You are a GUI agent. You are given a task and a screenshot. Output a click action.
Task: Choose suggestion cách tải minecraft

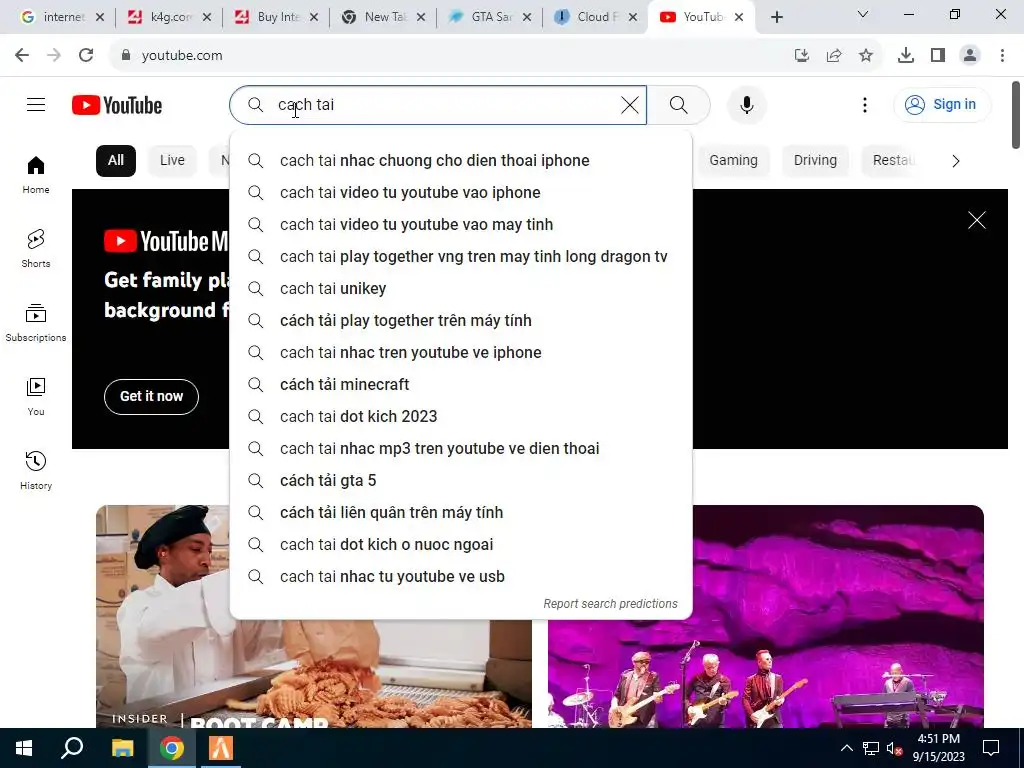click(x=461, y=385)
